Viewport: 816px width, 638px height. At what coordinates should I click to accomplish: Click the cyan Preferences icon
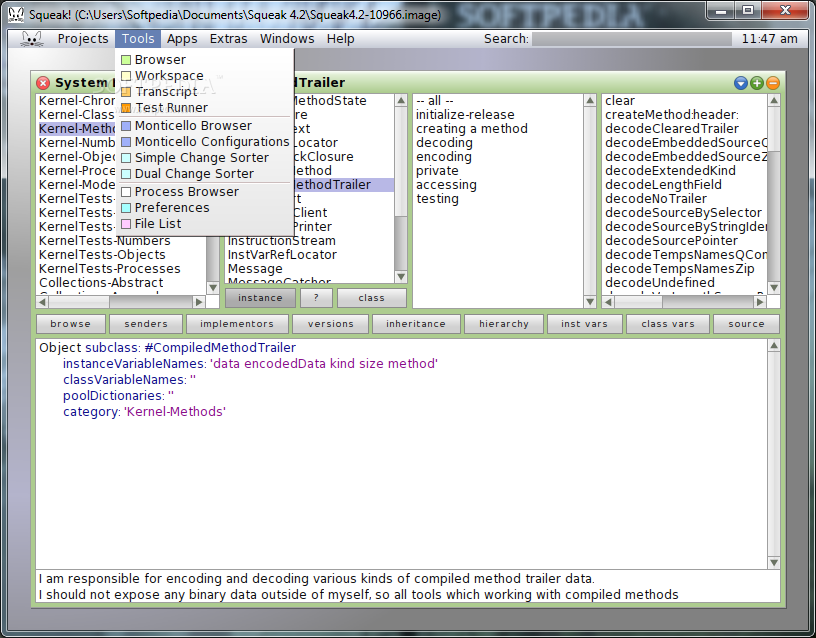(126, 208)
